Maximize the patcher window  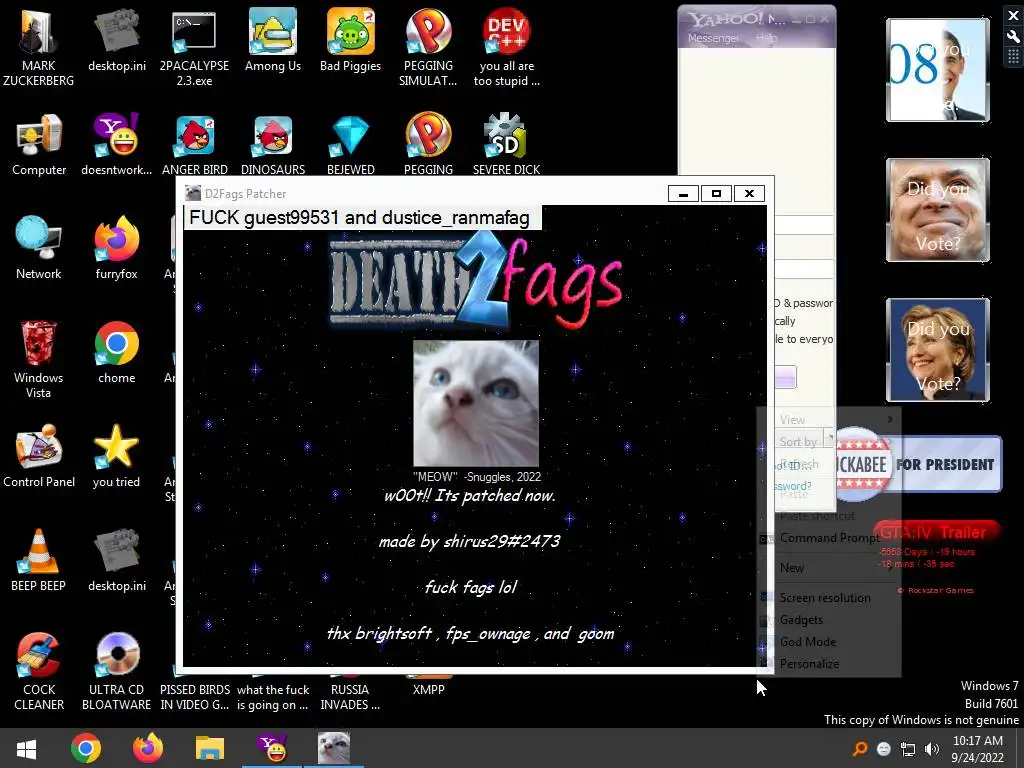[716, 193]
